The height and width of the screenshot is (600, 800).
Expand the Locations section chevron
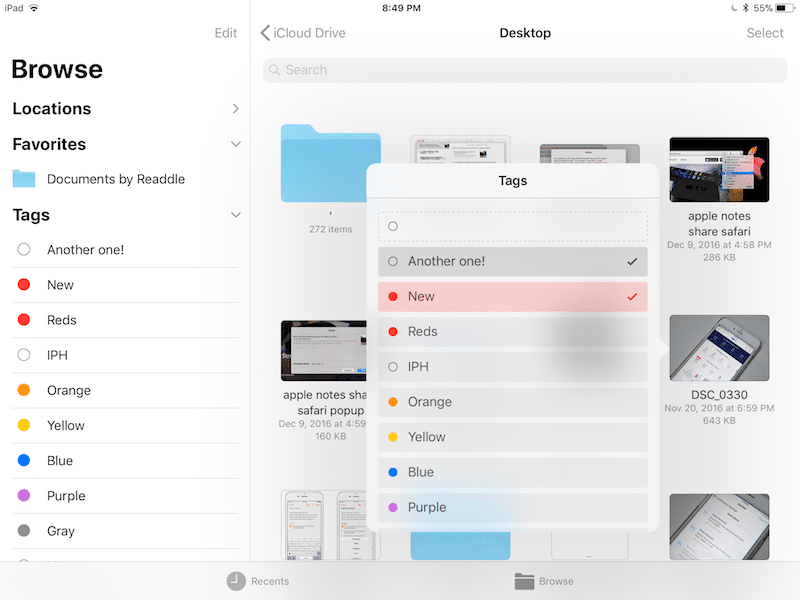click(x=235, y=109)
